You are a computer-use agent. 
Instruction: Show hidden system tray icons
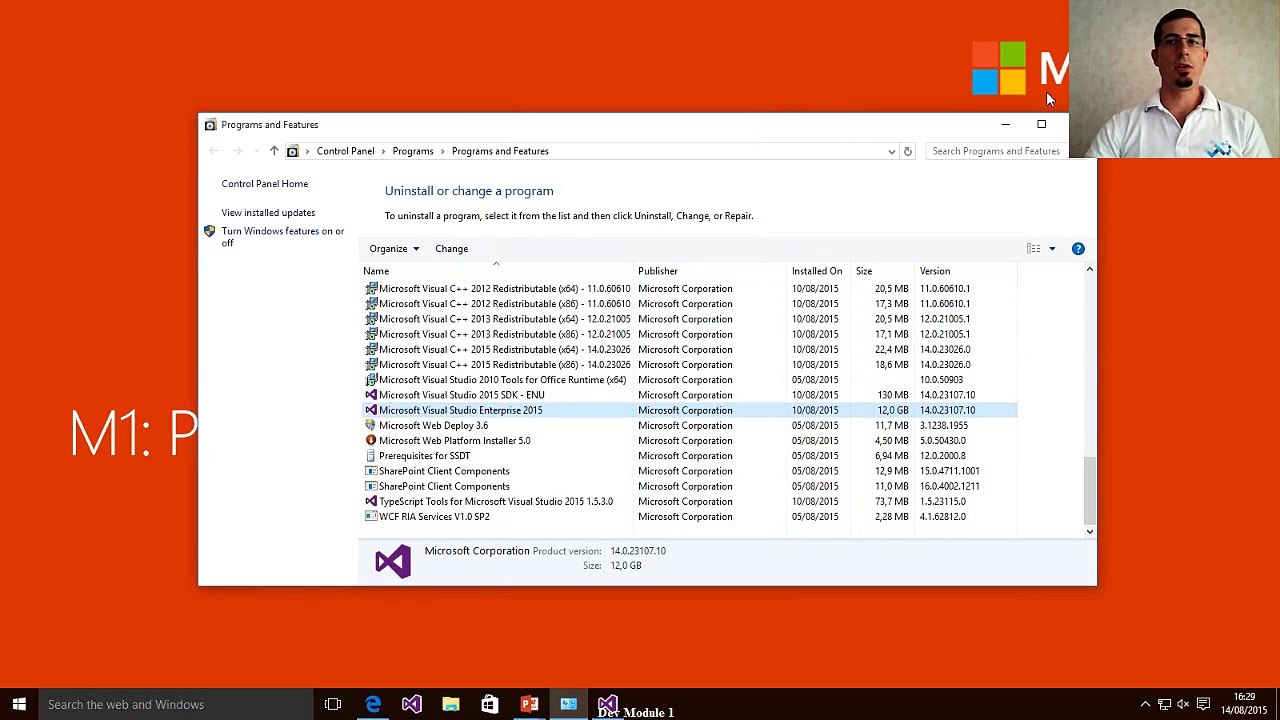1145,704
